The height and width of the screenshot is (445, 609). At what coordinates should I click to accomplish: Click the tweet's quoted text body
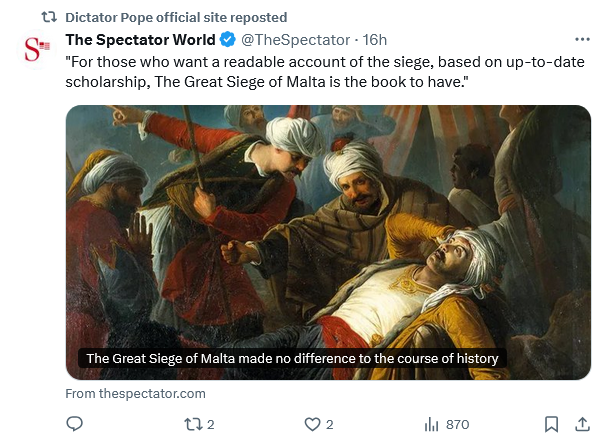tap(280, 70)
